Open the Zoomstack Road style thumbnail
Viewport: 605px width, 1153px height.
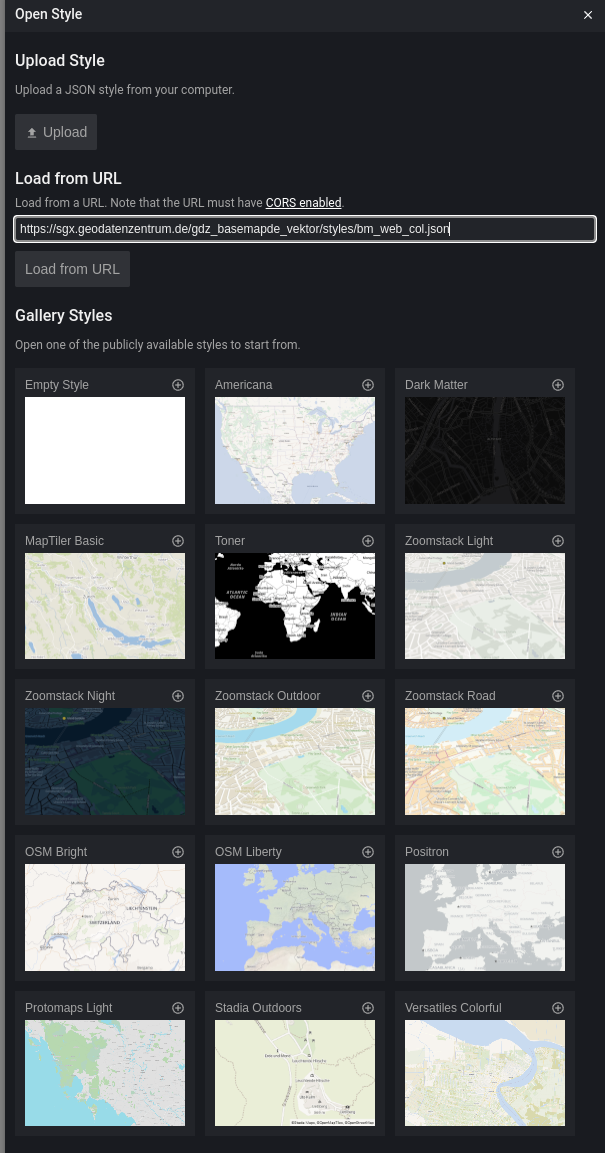pyautogui.click(x=485, y=761)
